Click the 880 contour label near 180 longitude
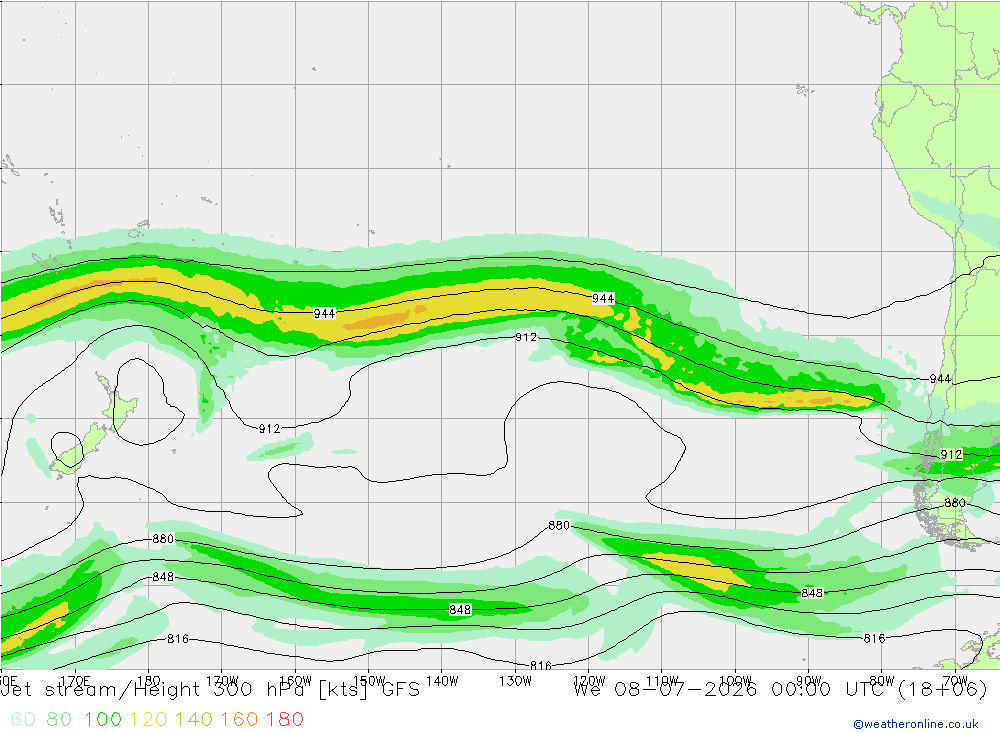Image resolution: width=1000 pixels, height=733 pixels. pos(163,539)
